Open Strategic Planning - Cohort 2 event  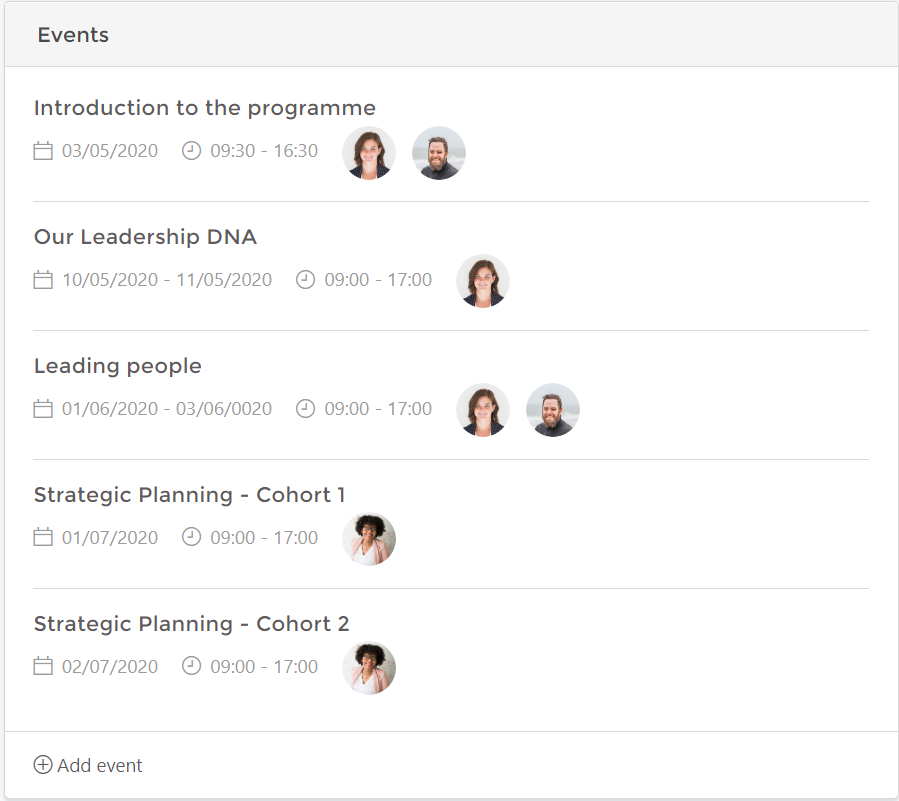(x=191, y=624)
